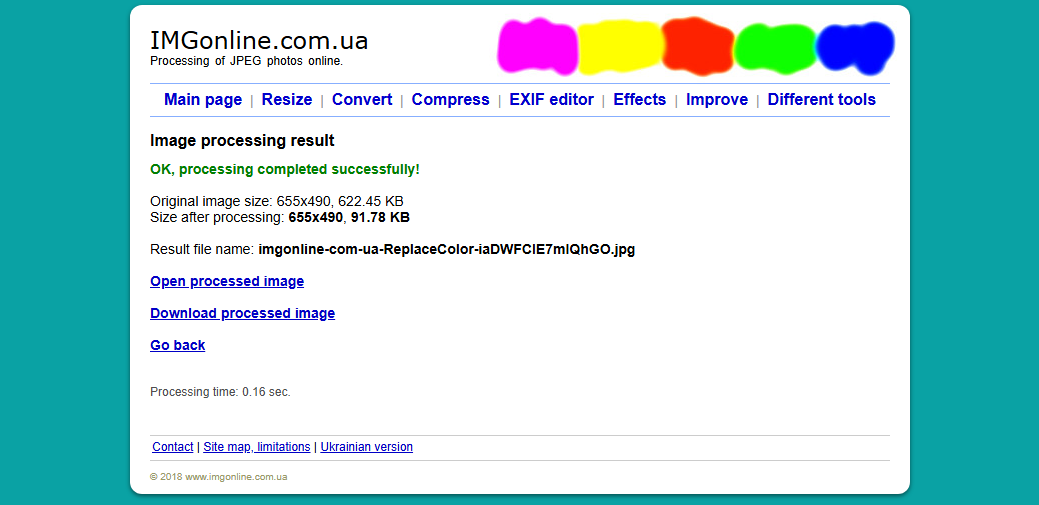Image resolution: width=1039 pixels, height=505 pixels.
Task: Open the Improve navigation item
Action: [x=717, y=100]
